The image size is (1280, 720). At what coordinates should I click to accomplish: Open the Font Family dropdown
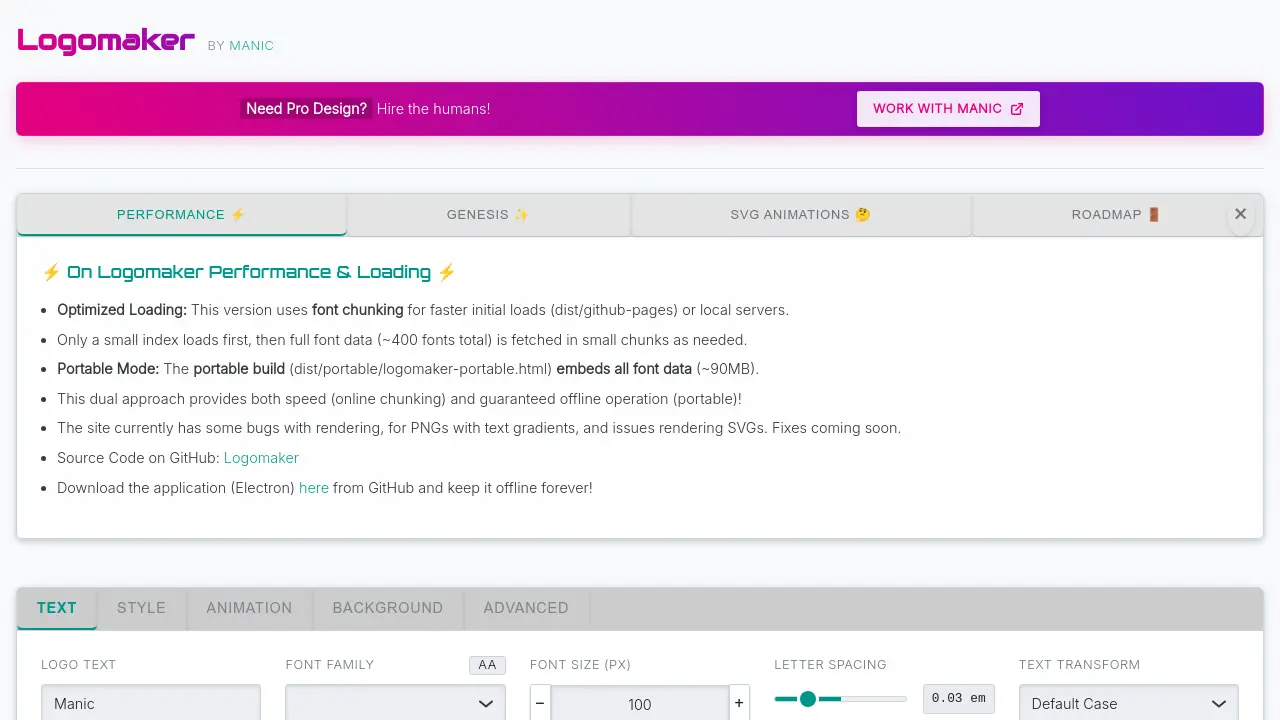click(x=394, y=702)
